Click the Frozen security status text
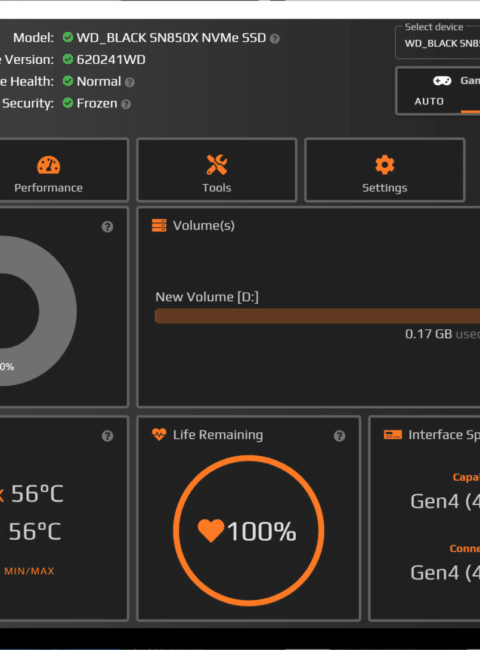The image size is (480, 650). 97,103
